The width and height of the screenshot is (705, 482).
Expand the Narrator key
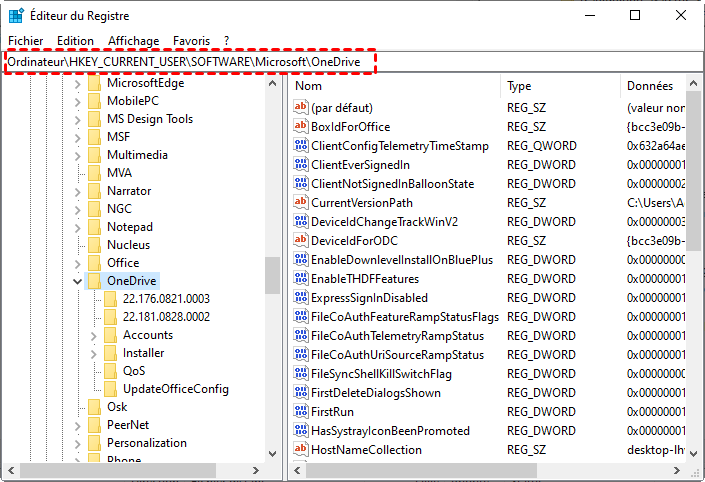[x=77, y=192]
